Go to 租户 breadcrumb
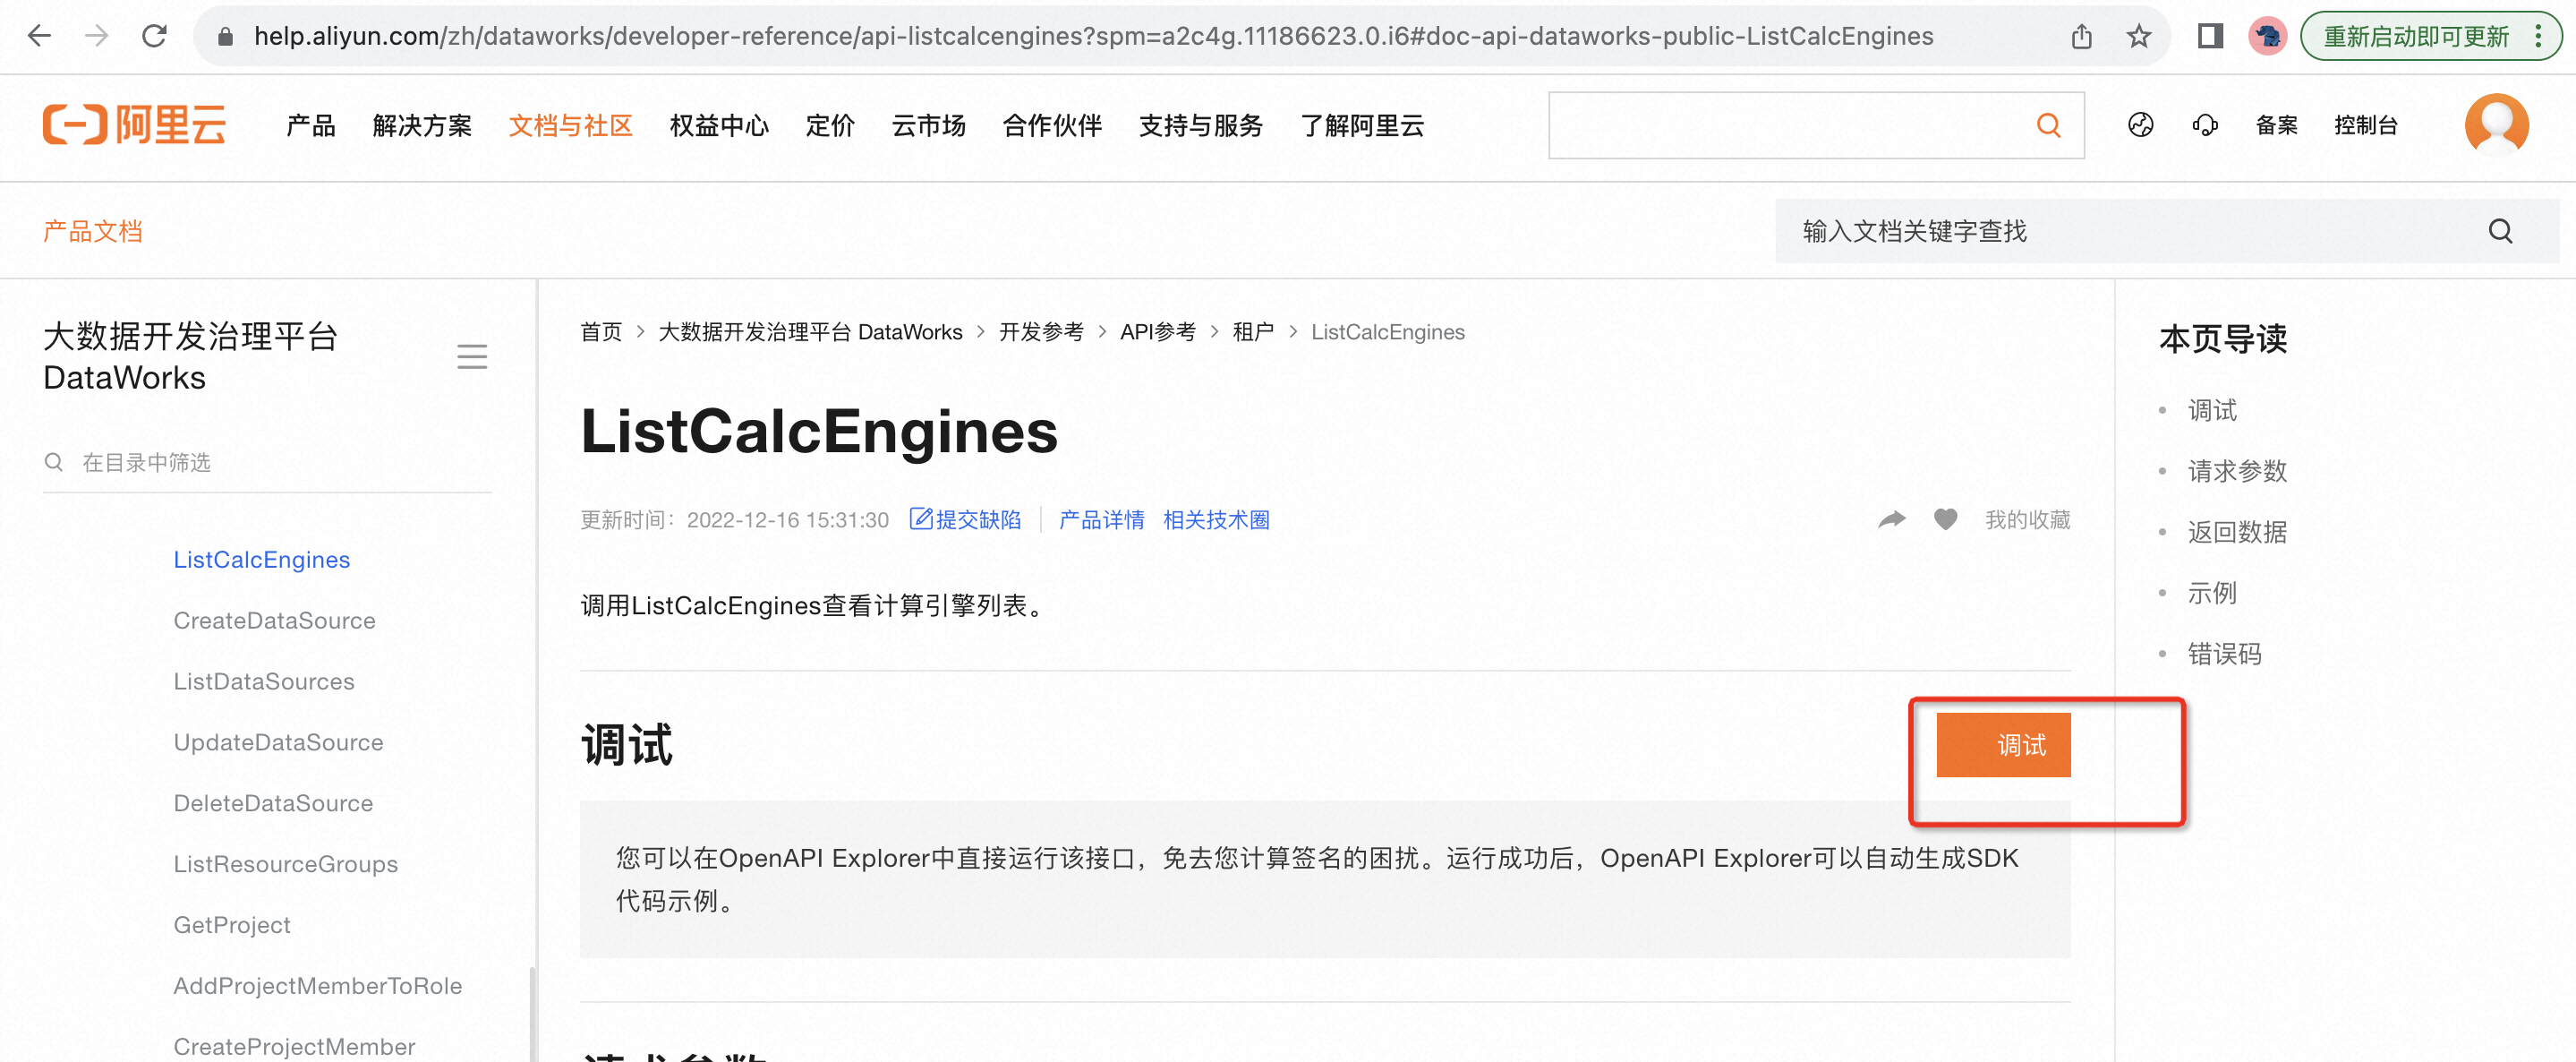 [x=1253, y=332]
